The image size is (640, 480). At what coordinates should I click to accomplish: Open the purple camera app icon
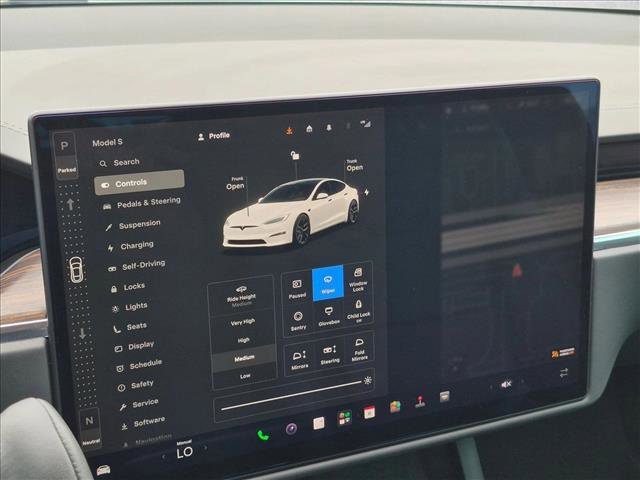[291, 429]
